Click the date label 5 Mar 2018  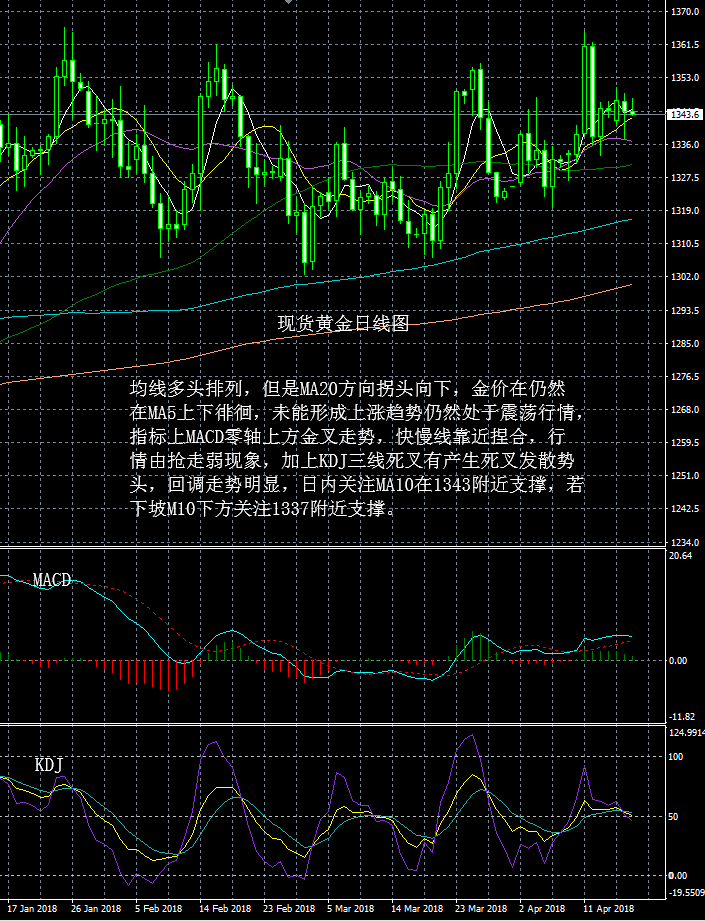(351, 909)
